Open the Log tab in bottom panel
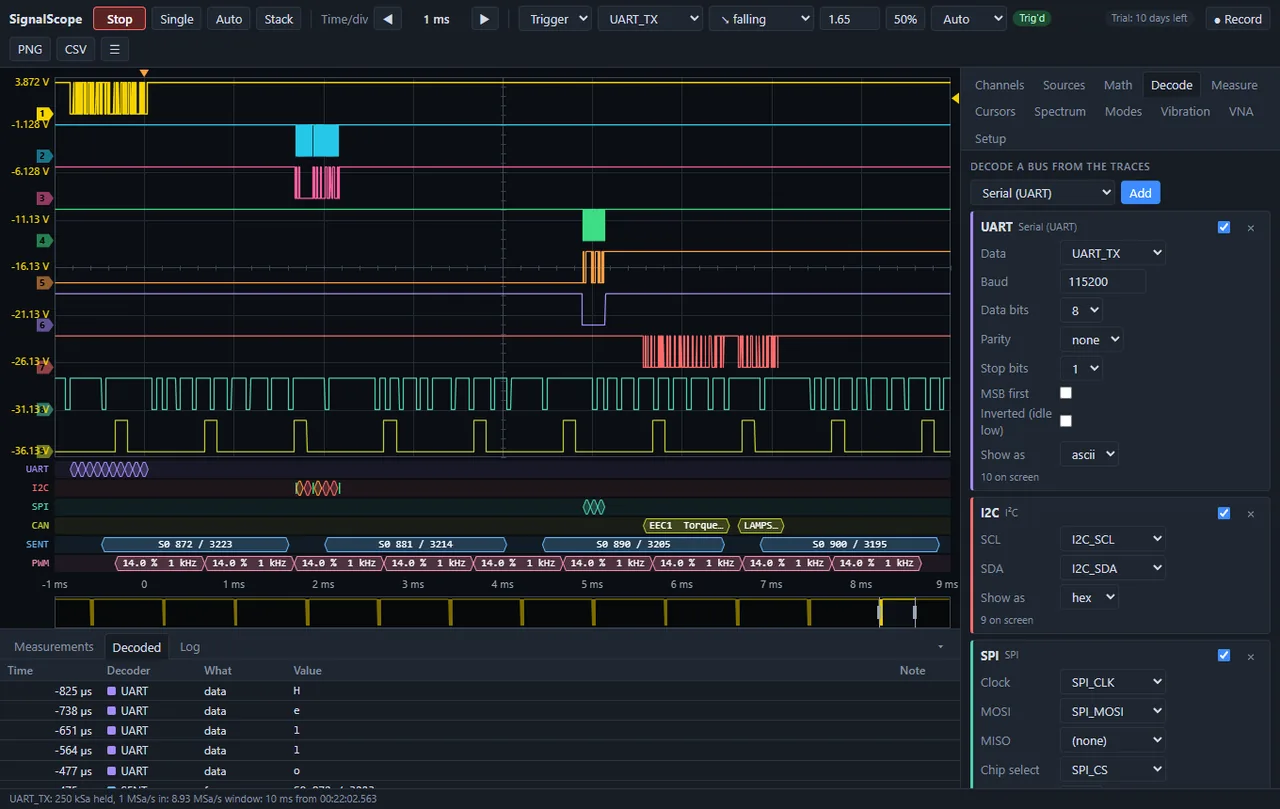This screenshot has height=809, width=1280. point(190,647)
